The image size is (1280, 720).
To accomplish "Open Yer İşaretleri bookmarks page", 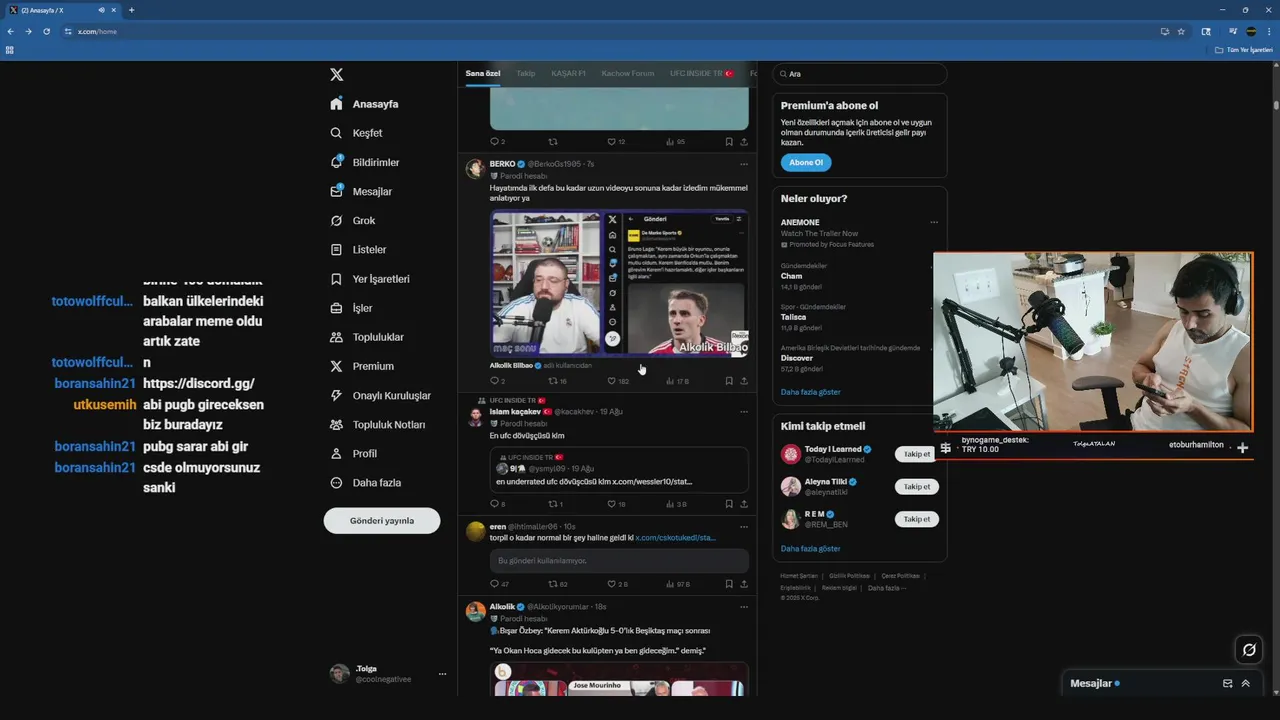I will (x=370, y=279).
